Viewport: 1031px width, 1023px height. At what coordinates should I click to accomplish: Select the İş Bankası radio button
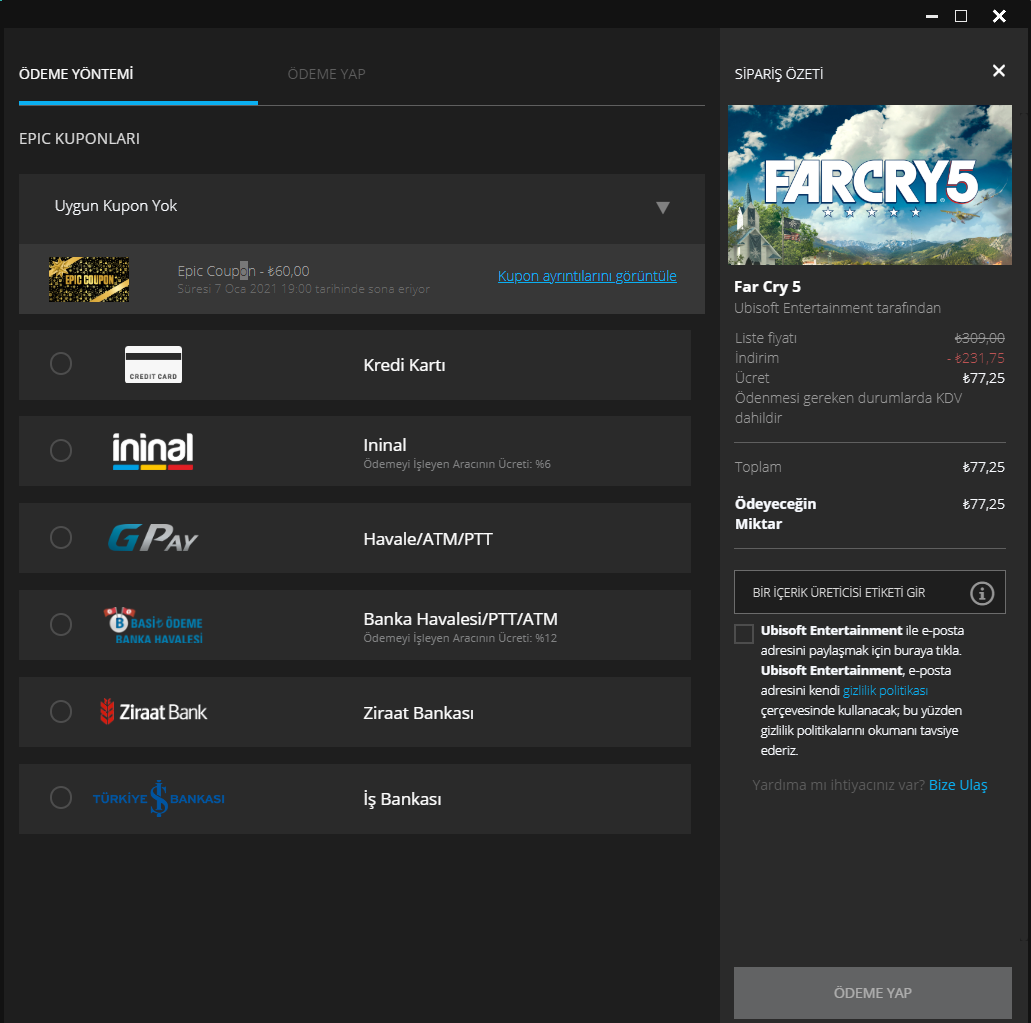61,797
